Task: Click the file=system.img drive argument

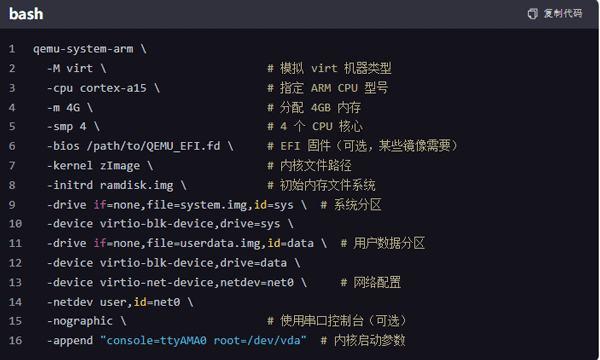Action: 197,205
